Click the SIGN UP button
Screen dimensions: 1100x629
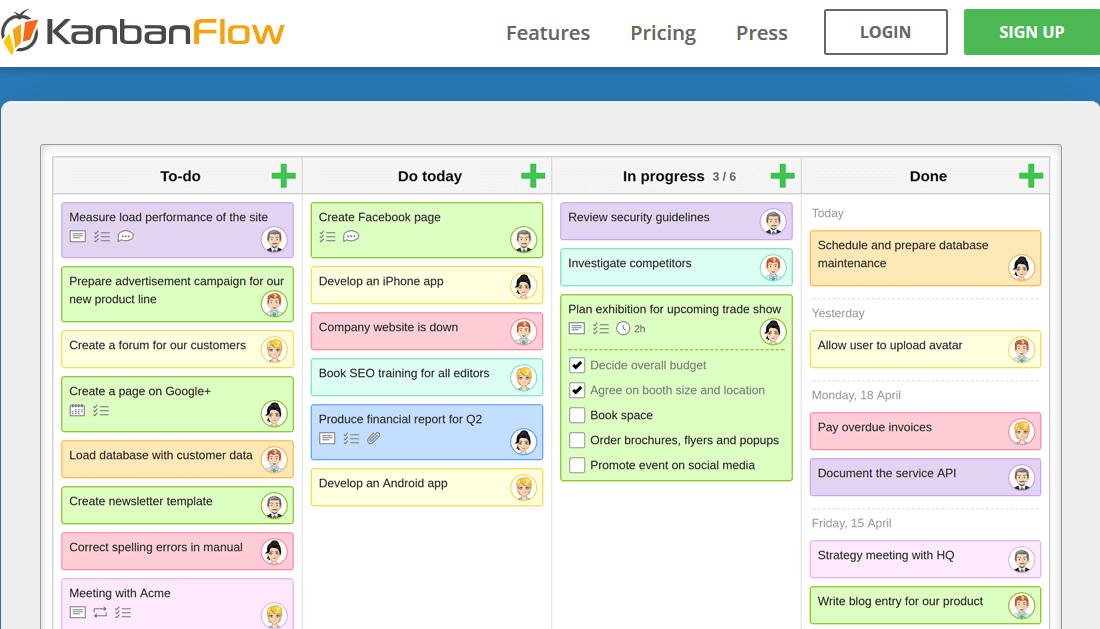coord(1031,31)
